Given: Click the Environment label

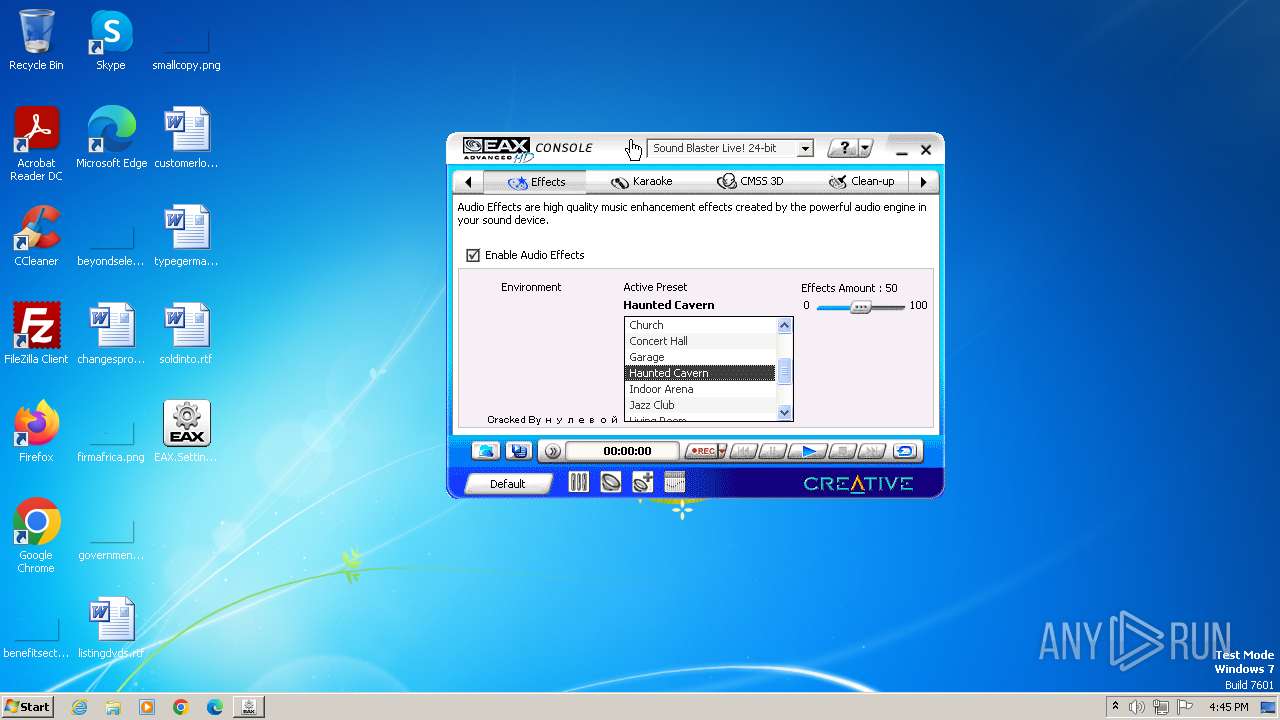Looking at the screenshot, I should (x=531, y=287).
